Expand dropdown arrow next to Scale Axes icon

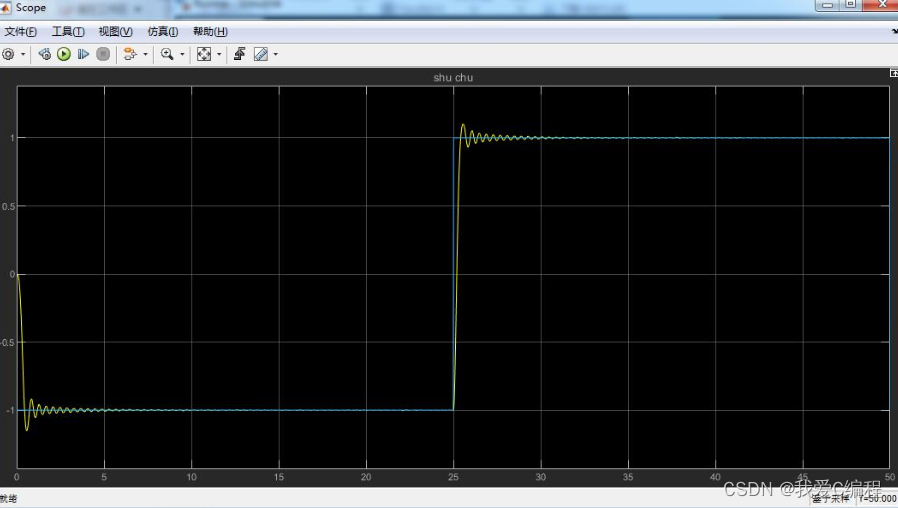click(x=219, y=54)
